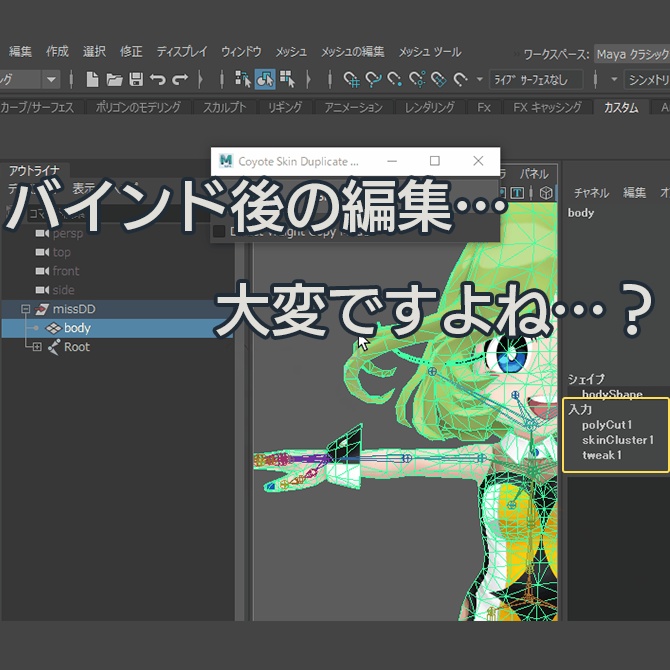Screen dimensions: 670x670
Task: Open the メッシュの編集 menu
Action: [353, 52]
